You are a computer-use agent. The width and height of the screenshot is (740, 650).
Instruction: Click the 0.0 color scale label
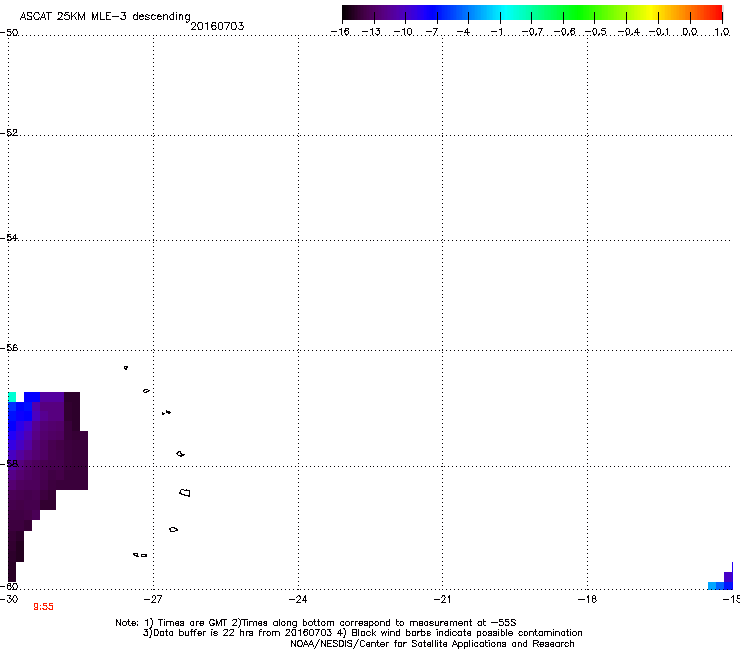tap(690, 32)
